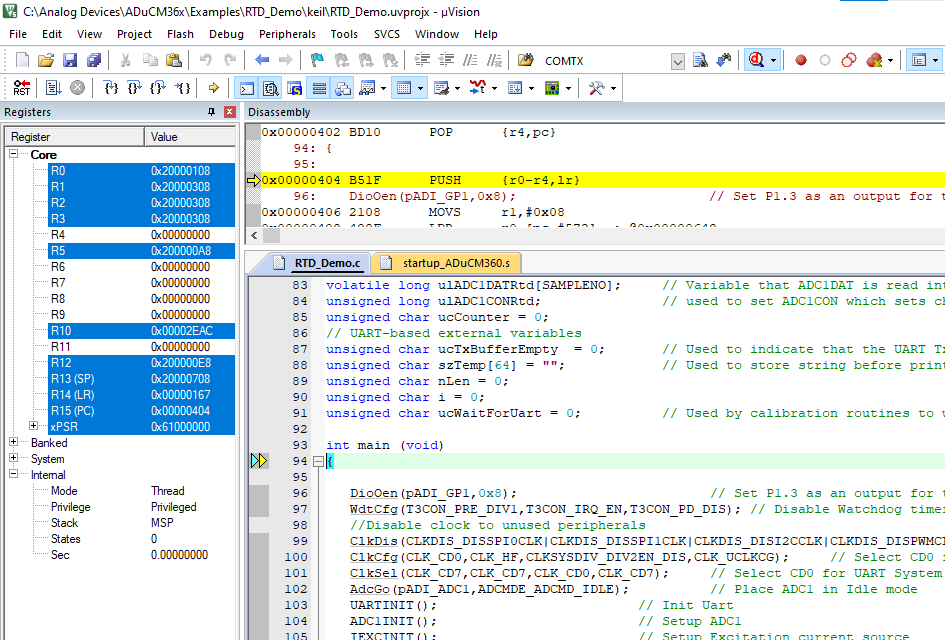Open the File menu
The width and height of the screenshot is (945, 640).
click(x=17, y=34)
